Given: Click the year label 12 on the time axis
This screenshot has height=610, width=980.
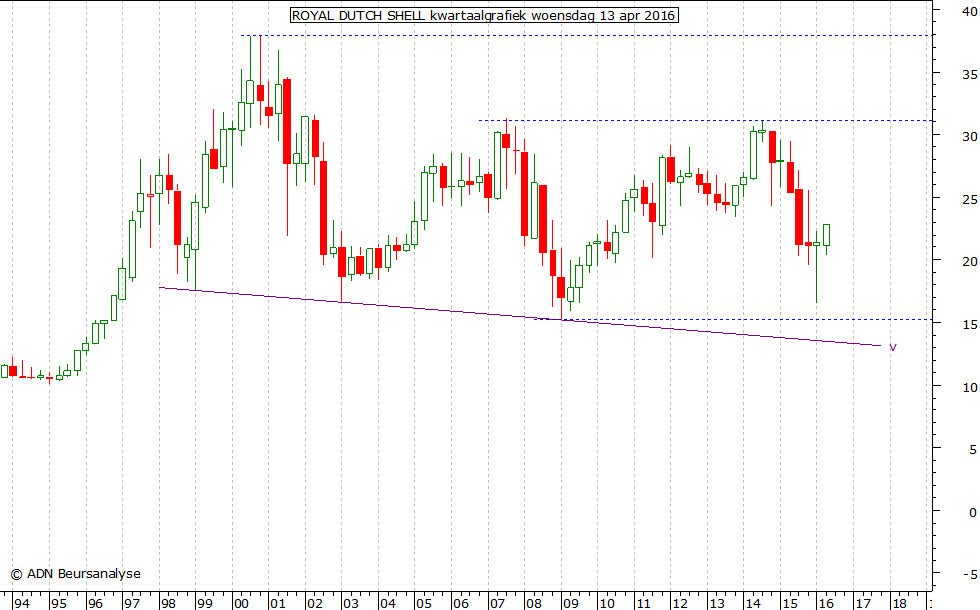Looking at the screenshot, I should [x=680, y=604].
